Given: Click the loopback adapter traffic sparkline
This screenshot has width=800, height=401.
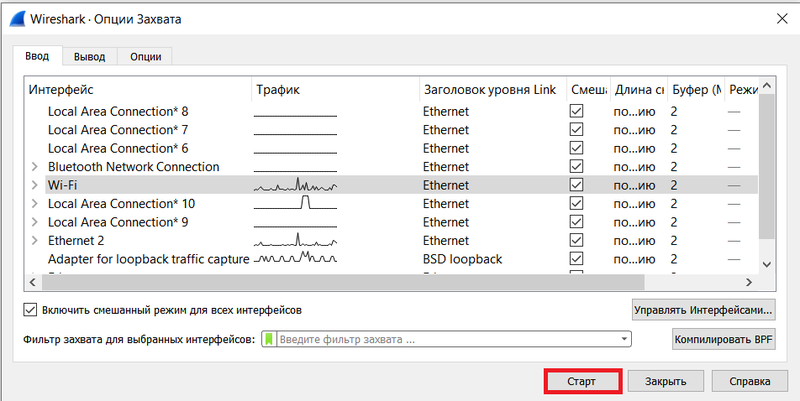Looking at the screenshot, I should pyautogui.click(x=295, y=259).
